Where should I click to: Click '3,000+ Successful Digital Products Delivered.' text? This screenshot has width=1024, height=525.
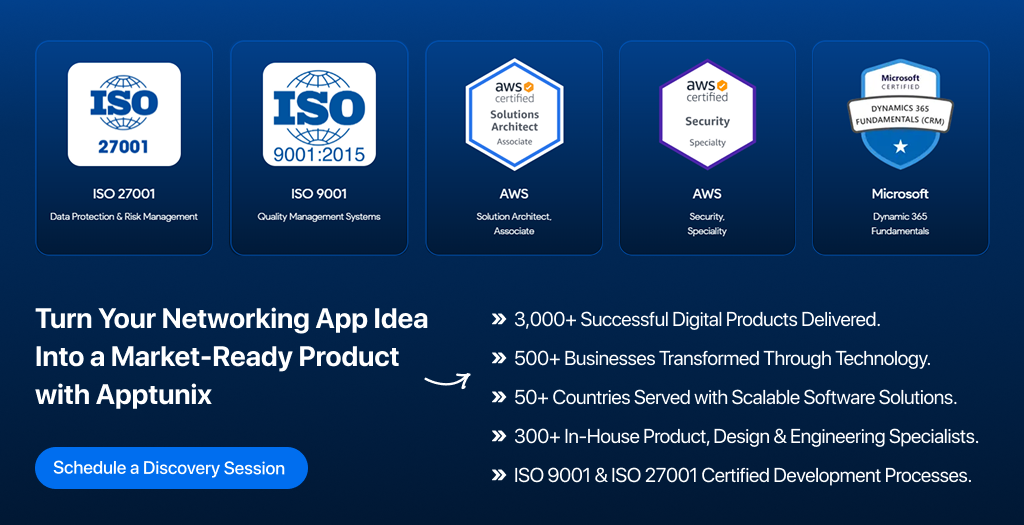coord(697,319)
